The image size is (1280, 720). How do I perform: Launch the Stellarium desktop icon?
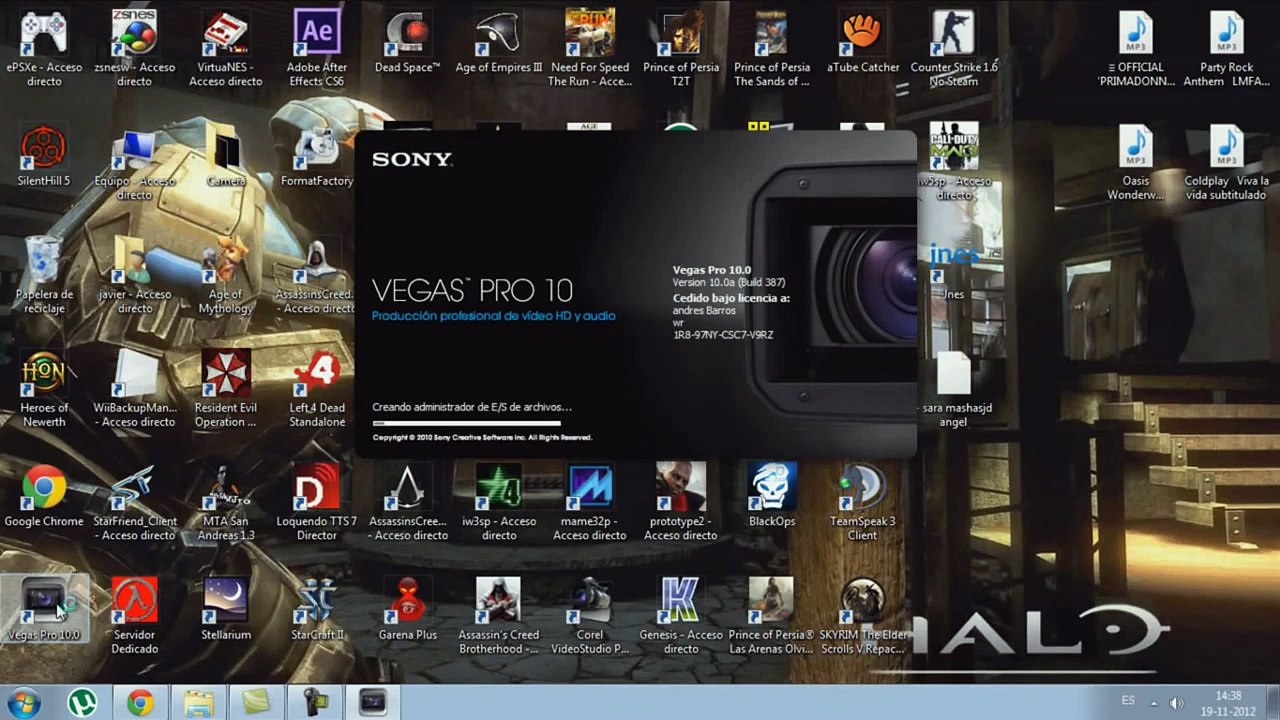[x=226, y=608]
